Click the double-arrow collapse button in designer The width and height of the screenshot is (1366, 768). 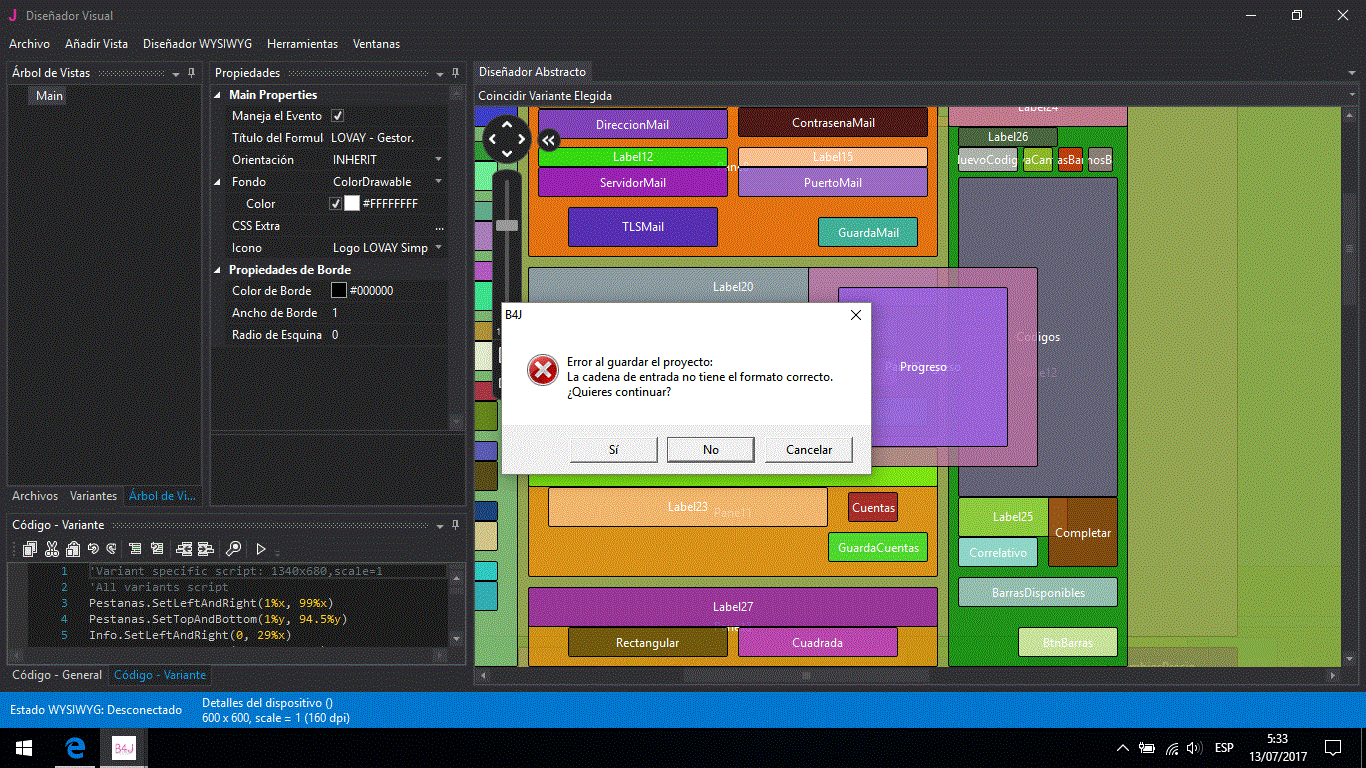[x=548, y=140]
